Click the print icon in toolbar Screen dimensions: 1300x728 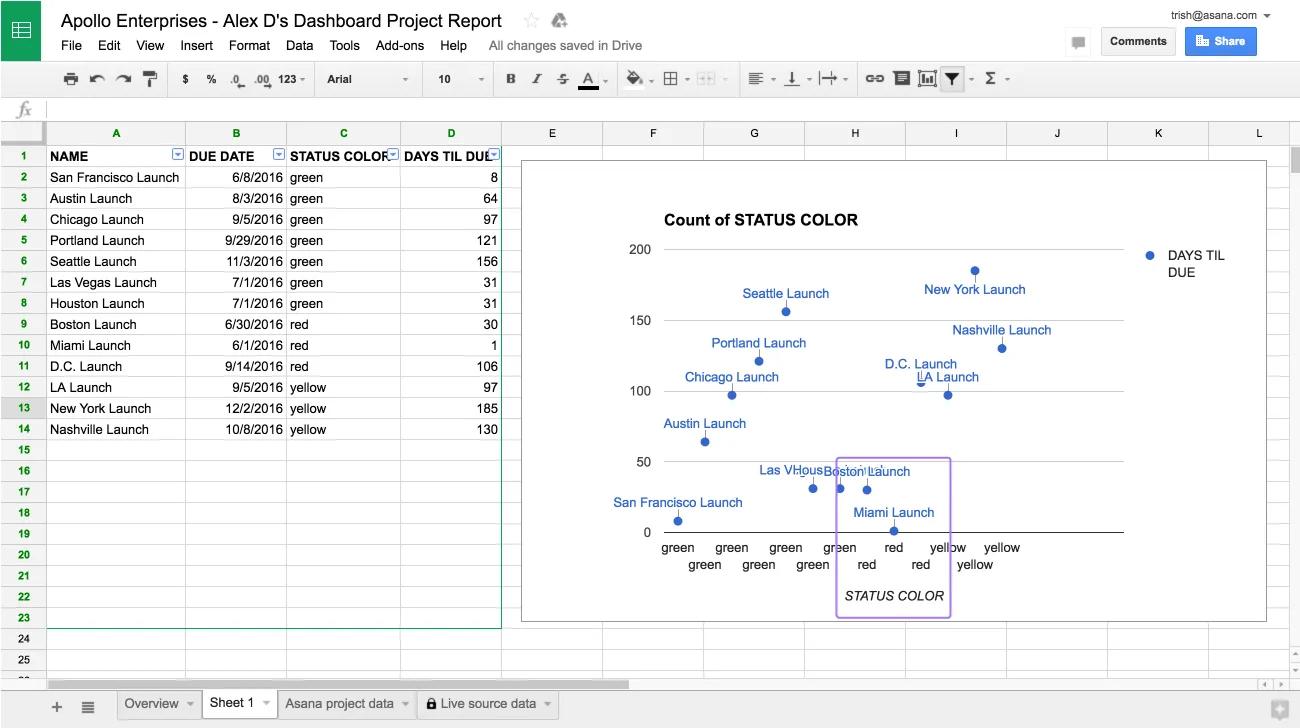(70, 79)
